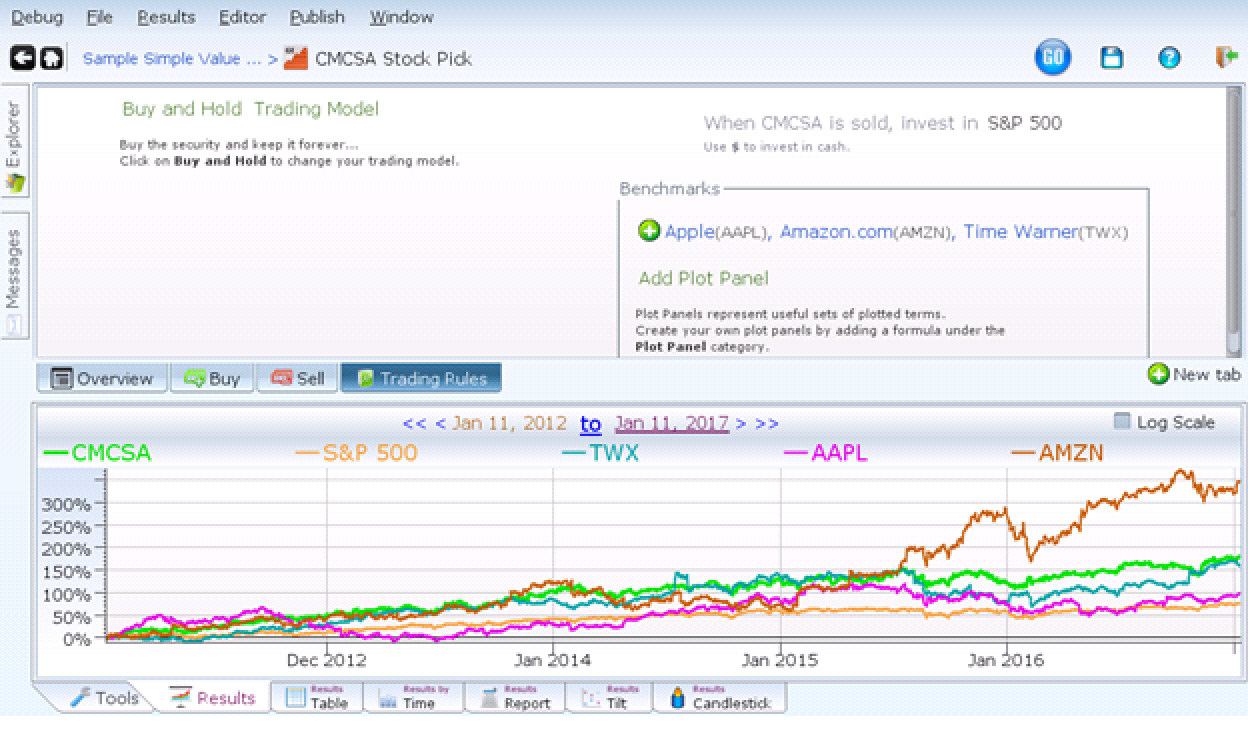Click the 'to' date range link
Image resolution: width=1248 pixels, height=740 pixels.
tap(591, 424)
